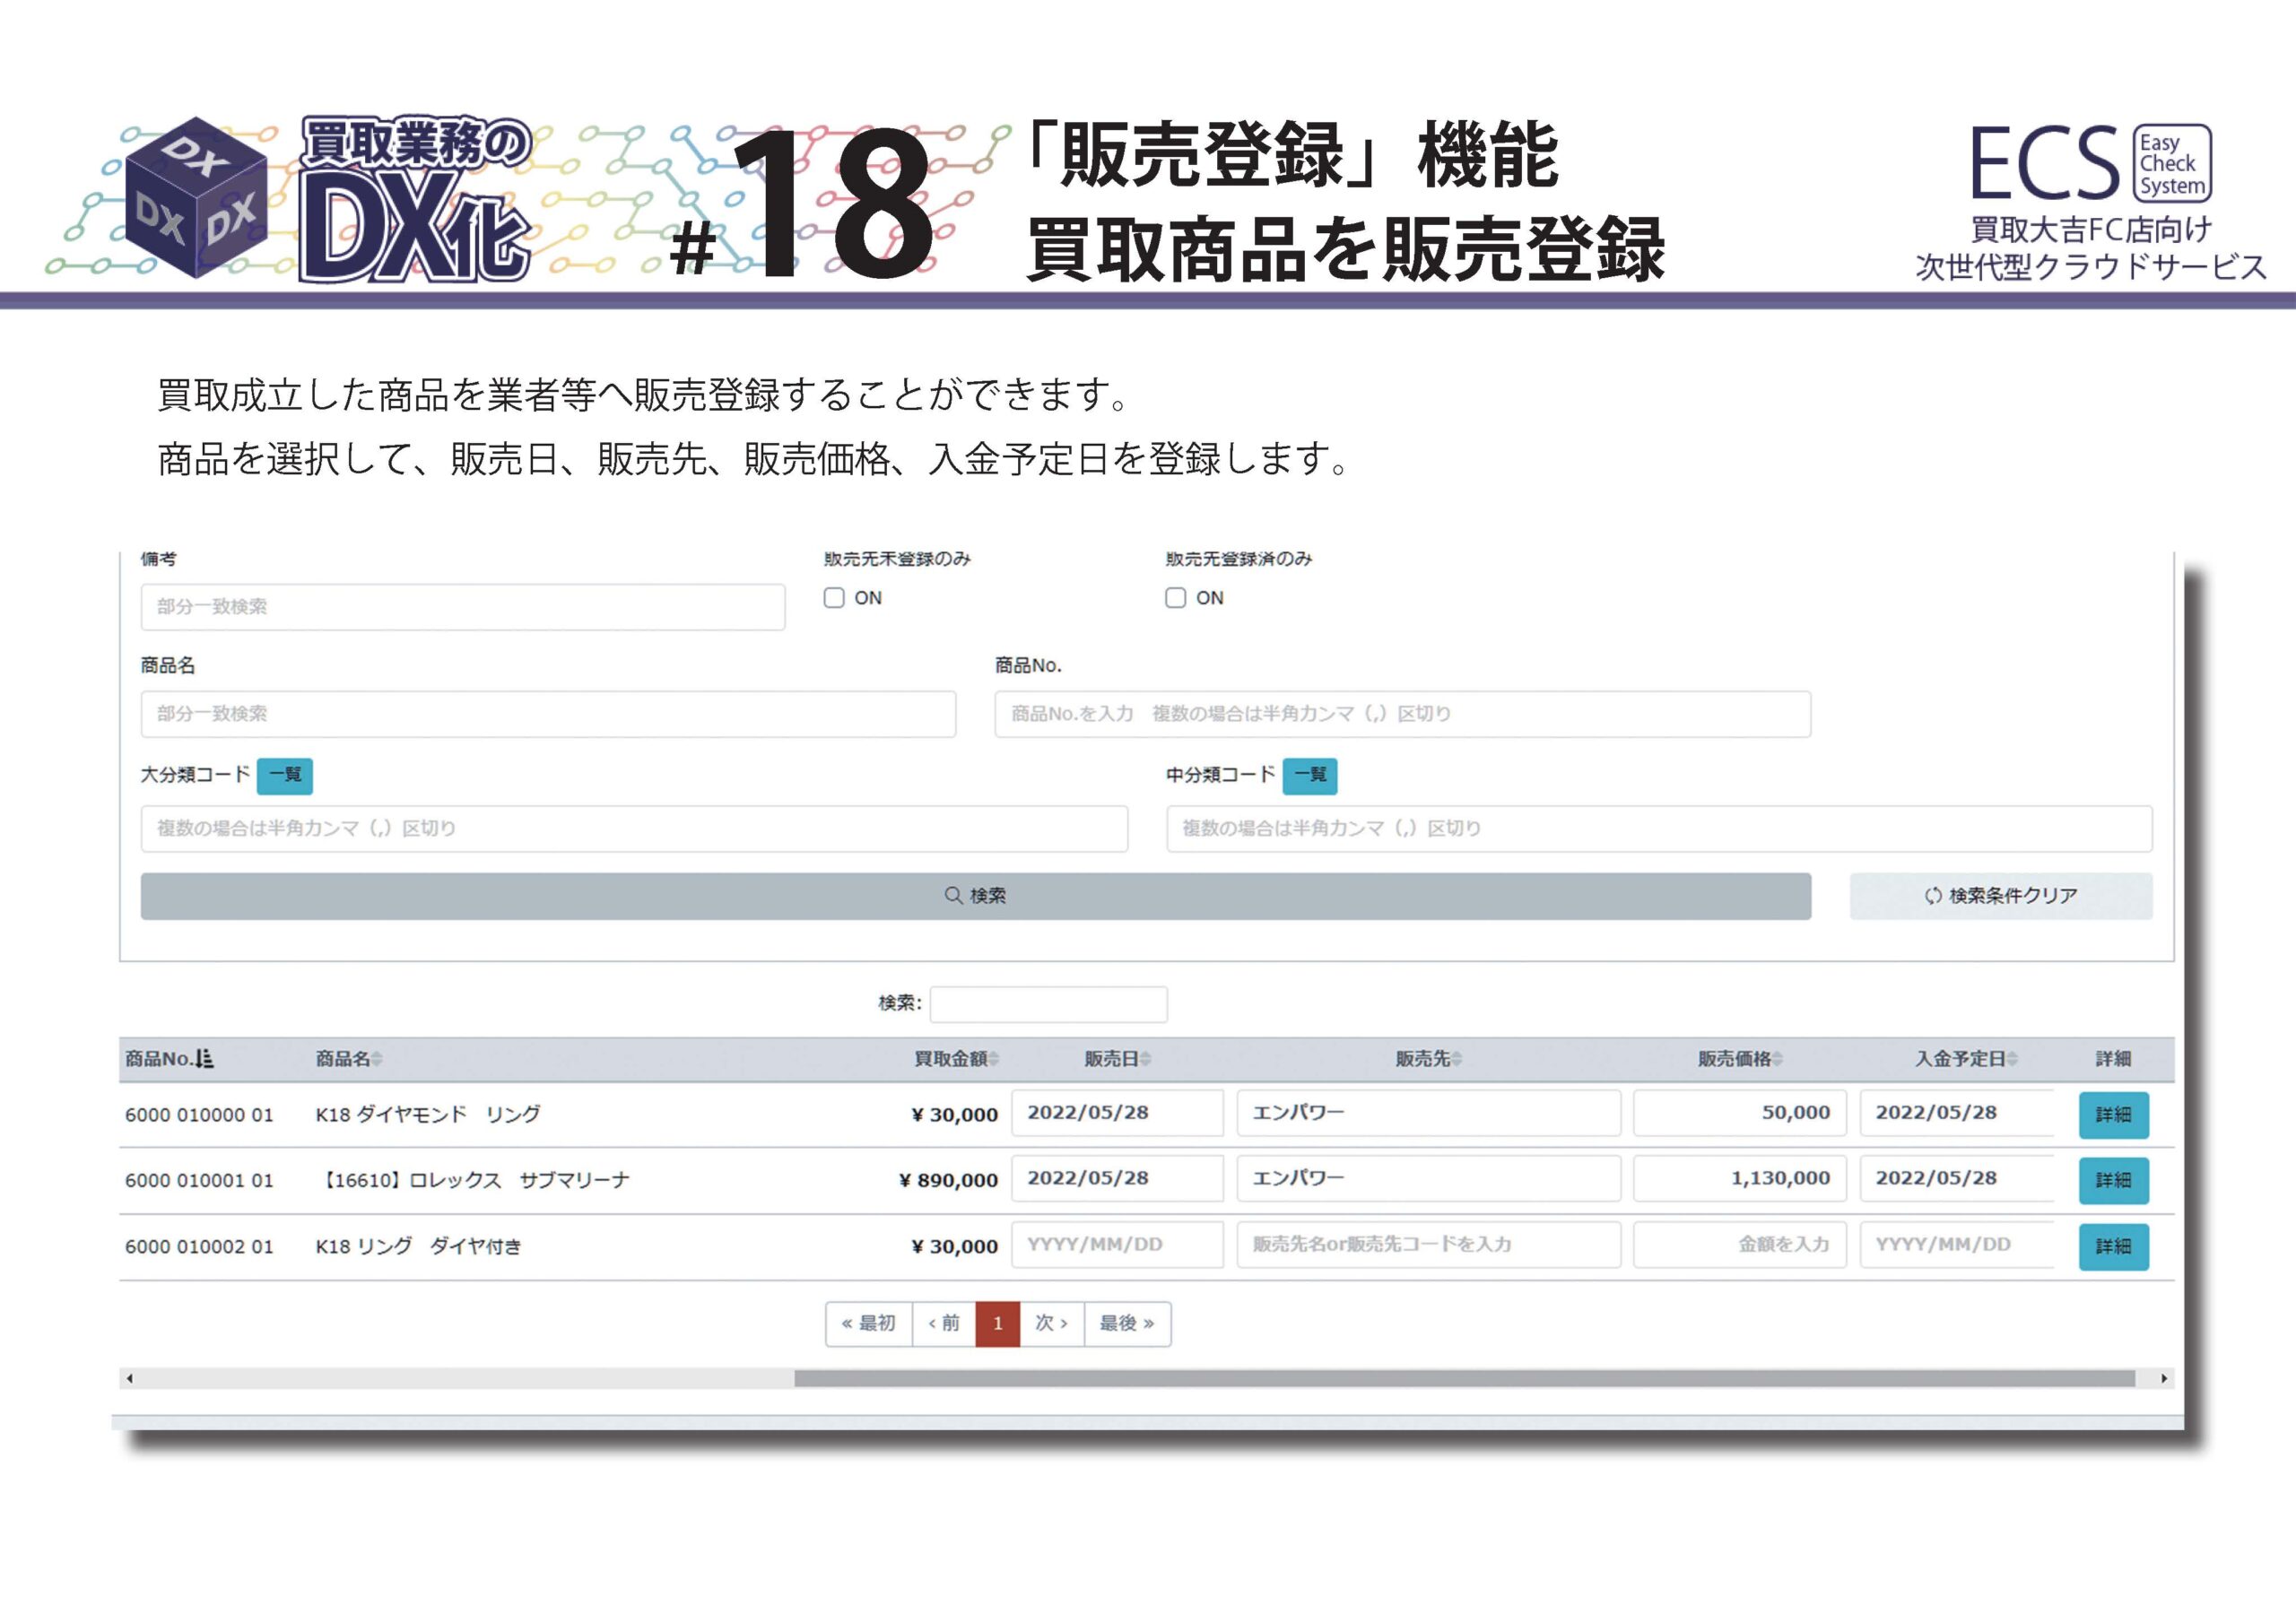The image size is (2296, 1623).
Task: Sort table by 販売先 column arrows
Action: [x=1456, y=1059]
